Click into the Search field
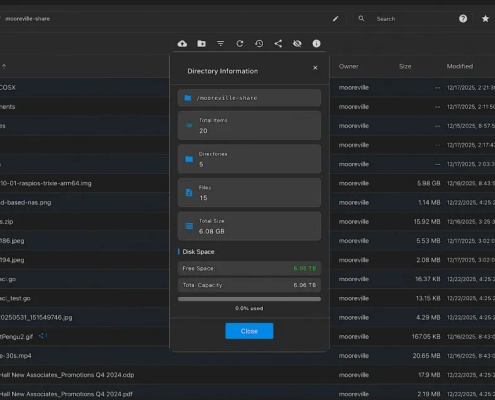The height and width of the screenshot is (400, 495). (x=413, y=19)
